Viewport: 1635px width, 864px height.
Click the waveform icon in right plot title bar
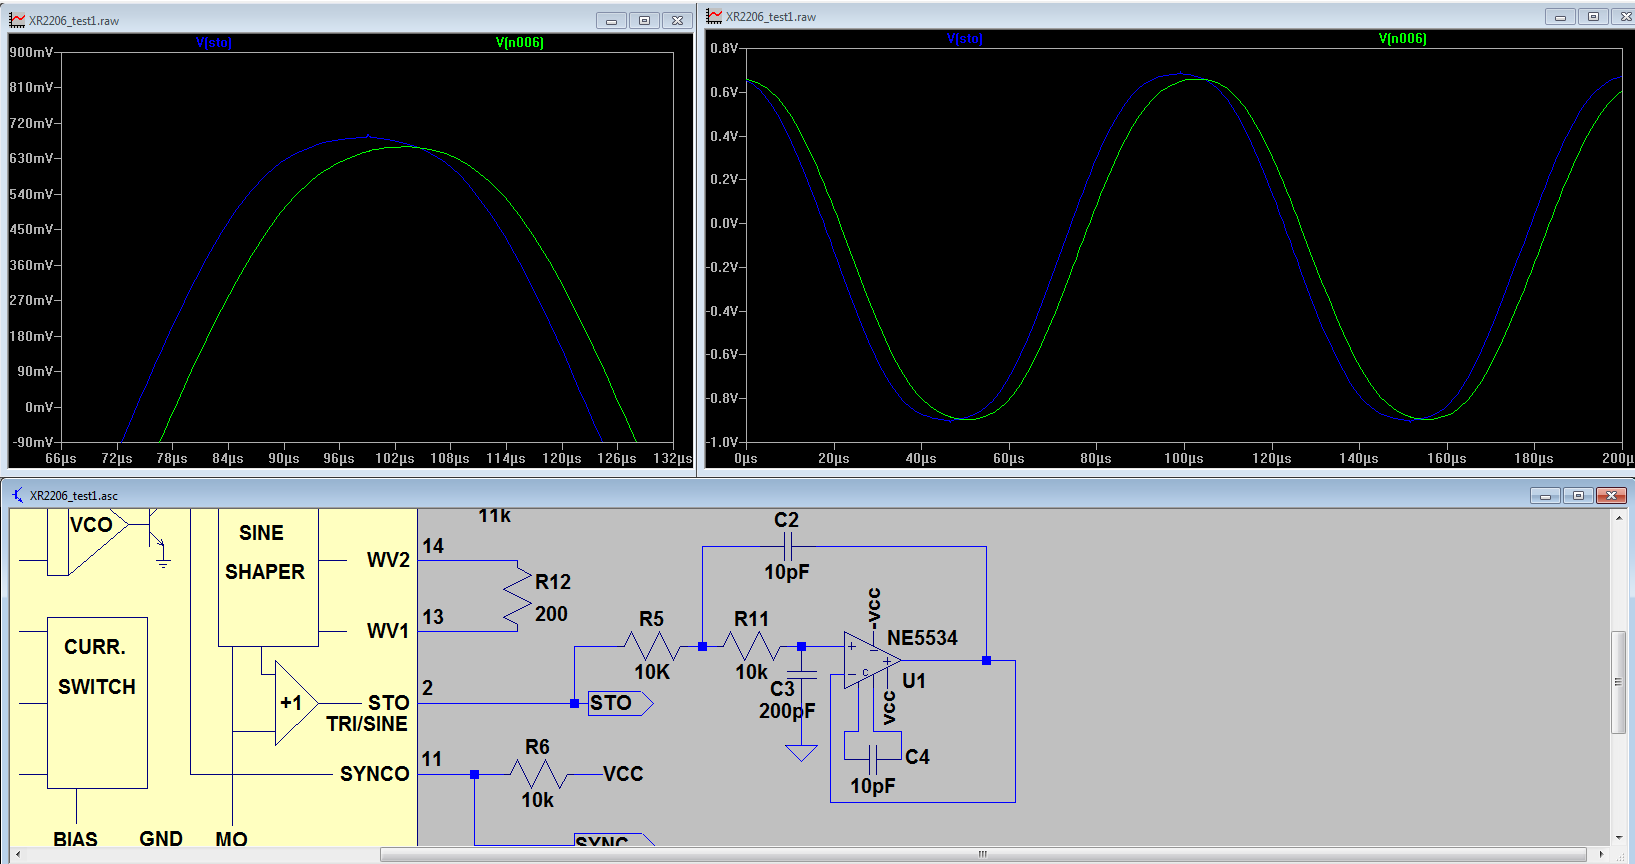714,16
